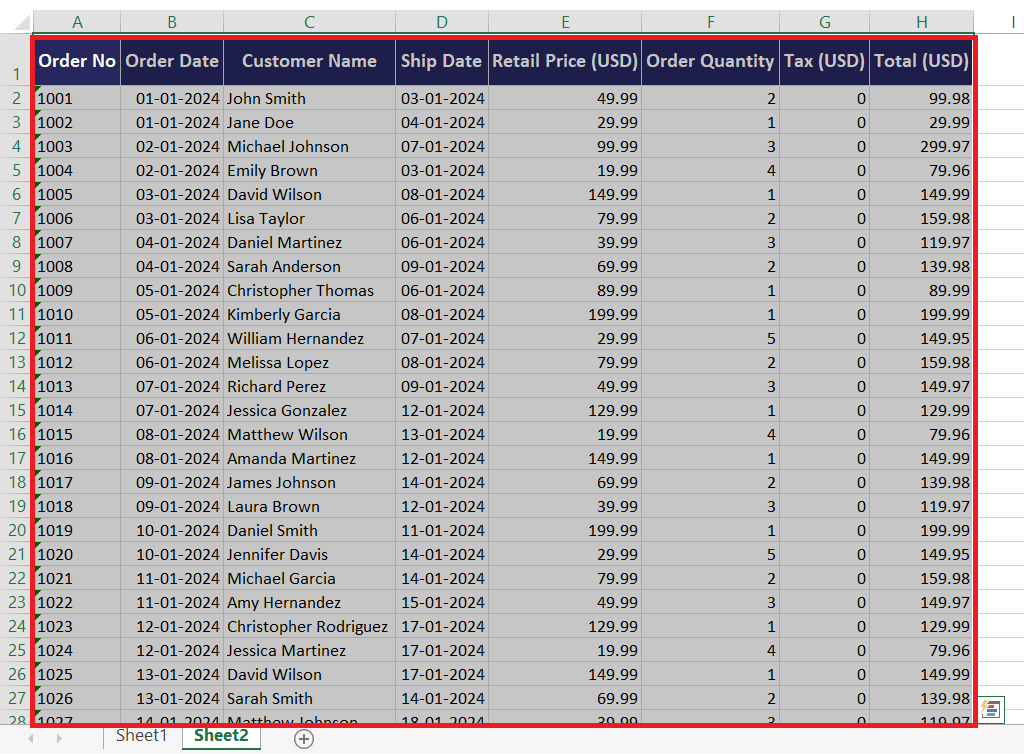Select cell with Kimberly Garcia

click(x=310, y=315)
